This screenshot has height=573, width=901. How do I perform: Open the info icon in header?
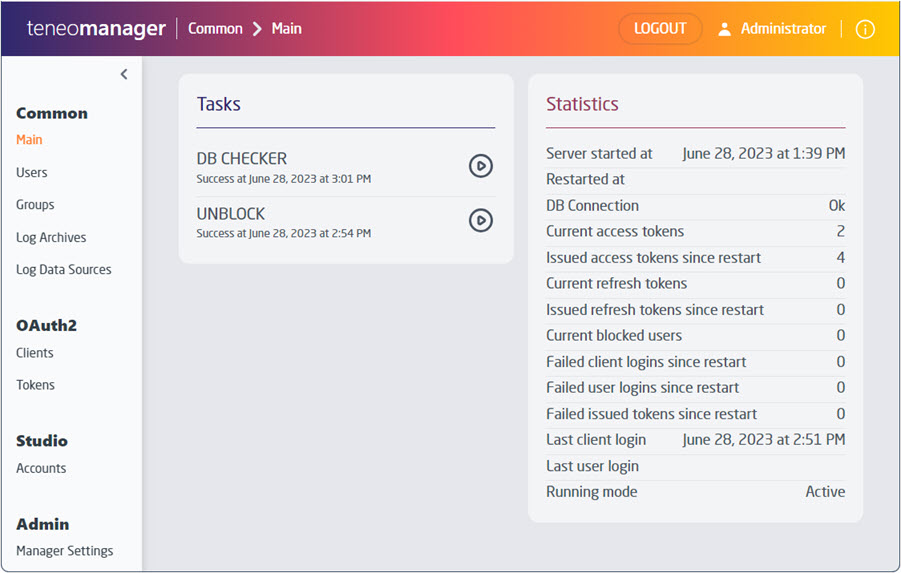(x=865, y=29)
